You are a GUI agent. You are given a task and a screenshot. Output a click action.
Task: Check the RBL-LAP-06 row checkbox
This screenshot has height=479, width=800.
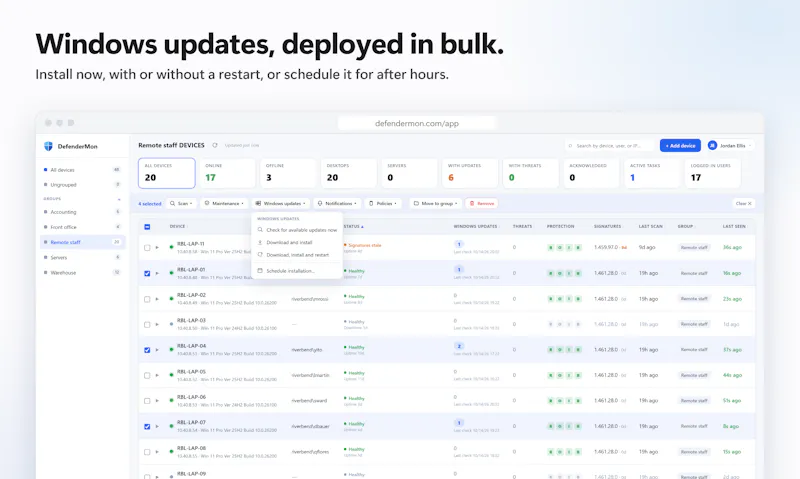[147, 401]
